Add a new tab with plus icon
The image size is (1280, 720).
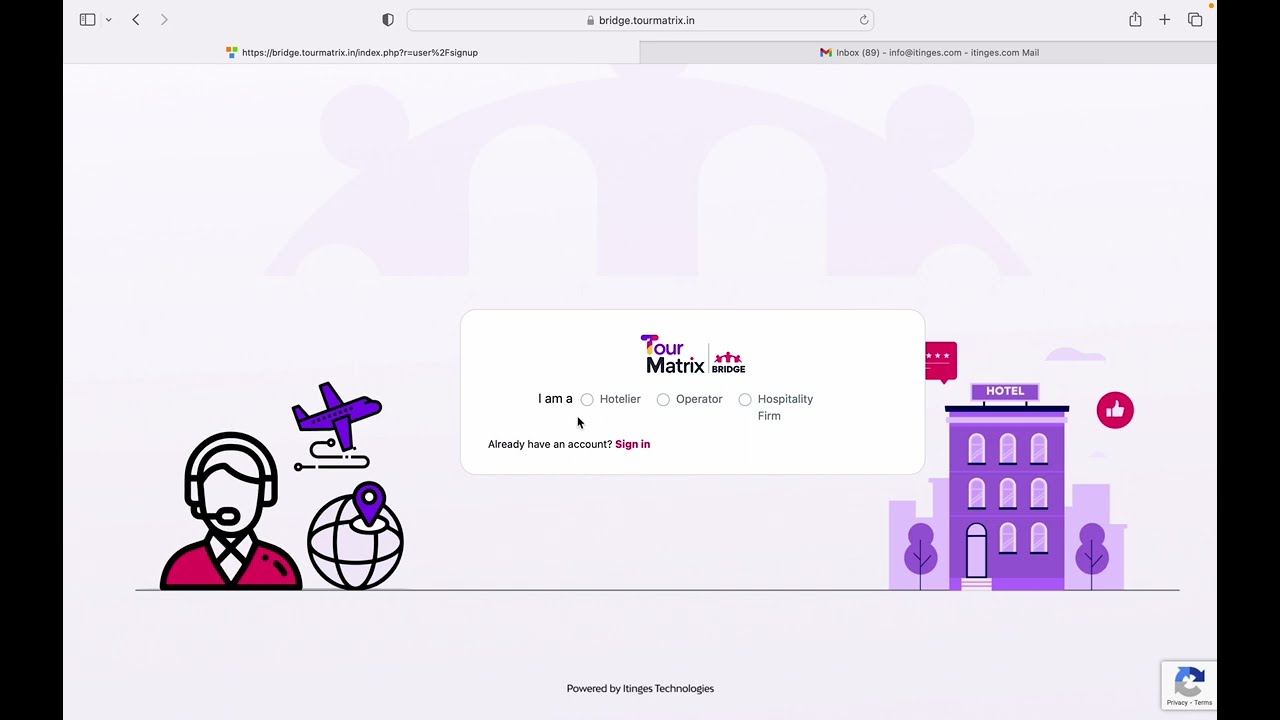(1165, 20)
